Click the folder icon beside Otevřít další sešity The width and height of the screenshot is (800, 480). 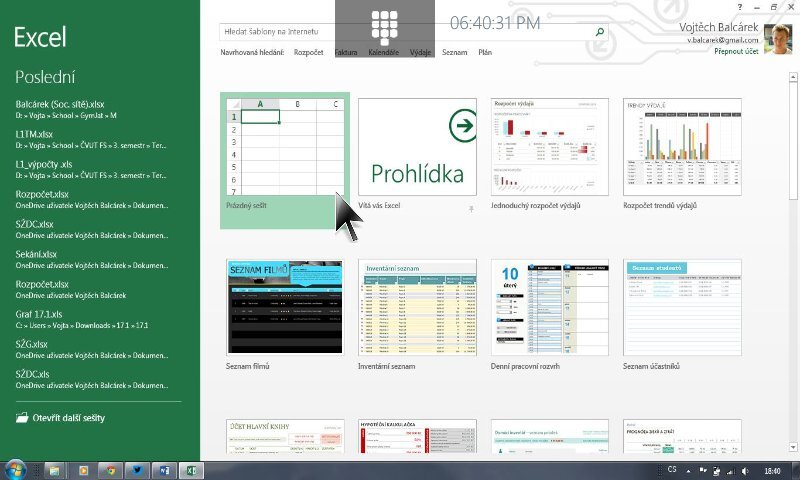21,418
